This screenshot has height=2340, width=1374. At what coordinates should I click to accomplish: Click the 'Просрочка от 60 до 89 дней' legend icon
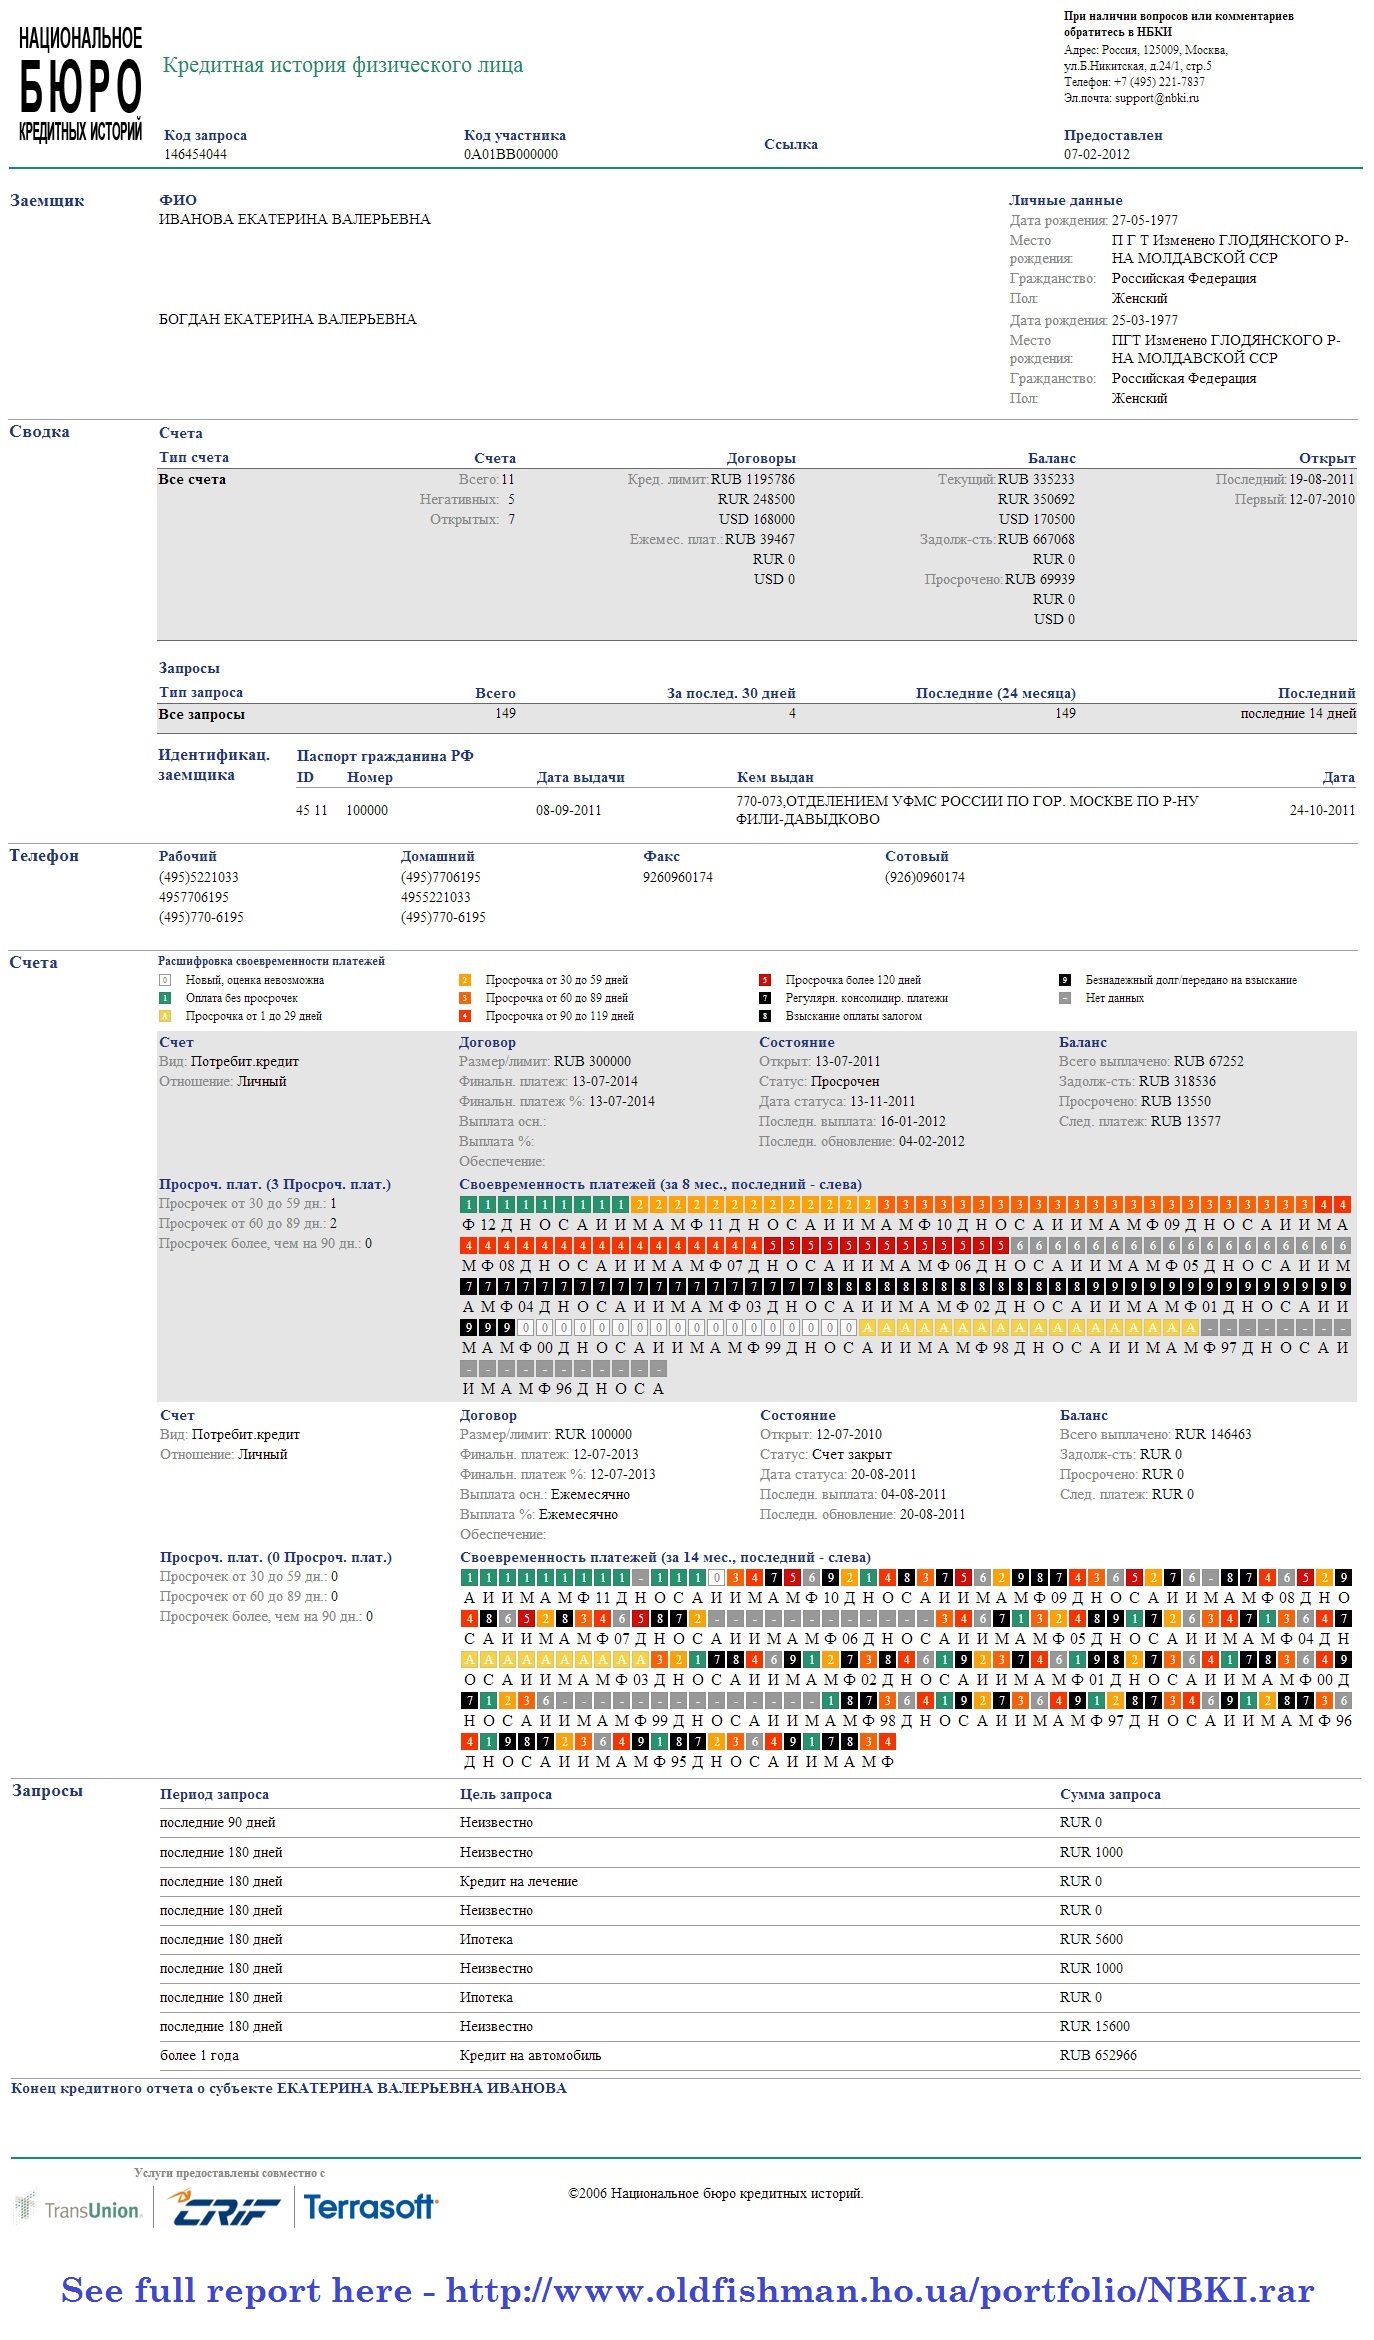coord(465,998)
